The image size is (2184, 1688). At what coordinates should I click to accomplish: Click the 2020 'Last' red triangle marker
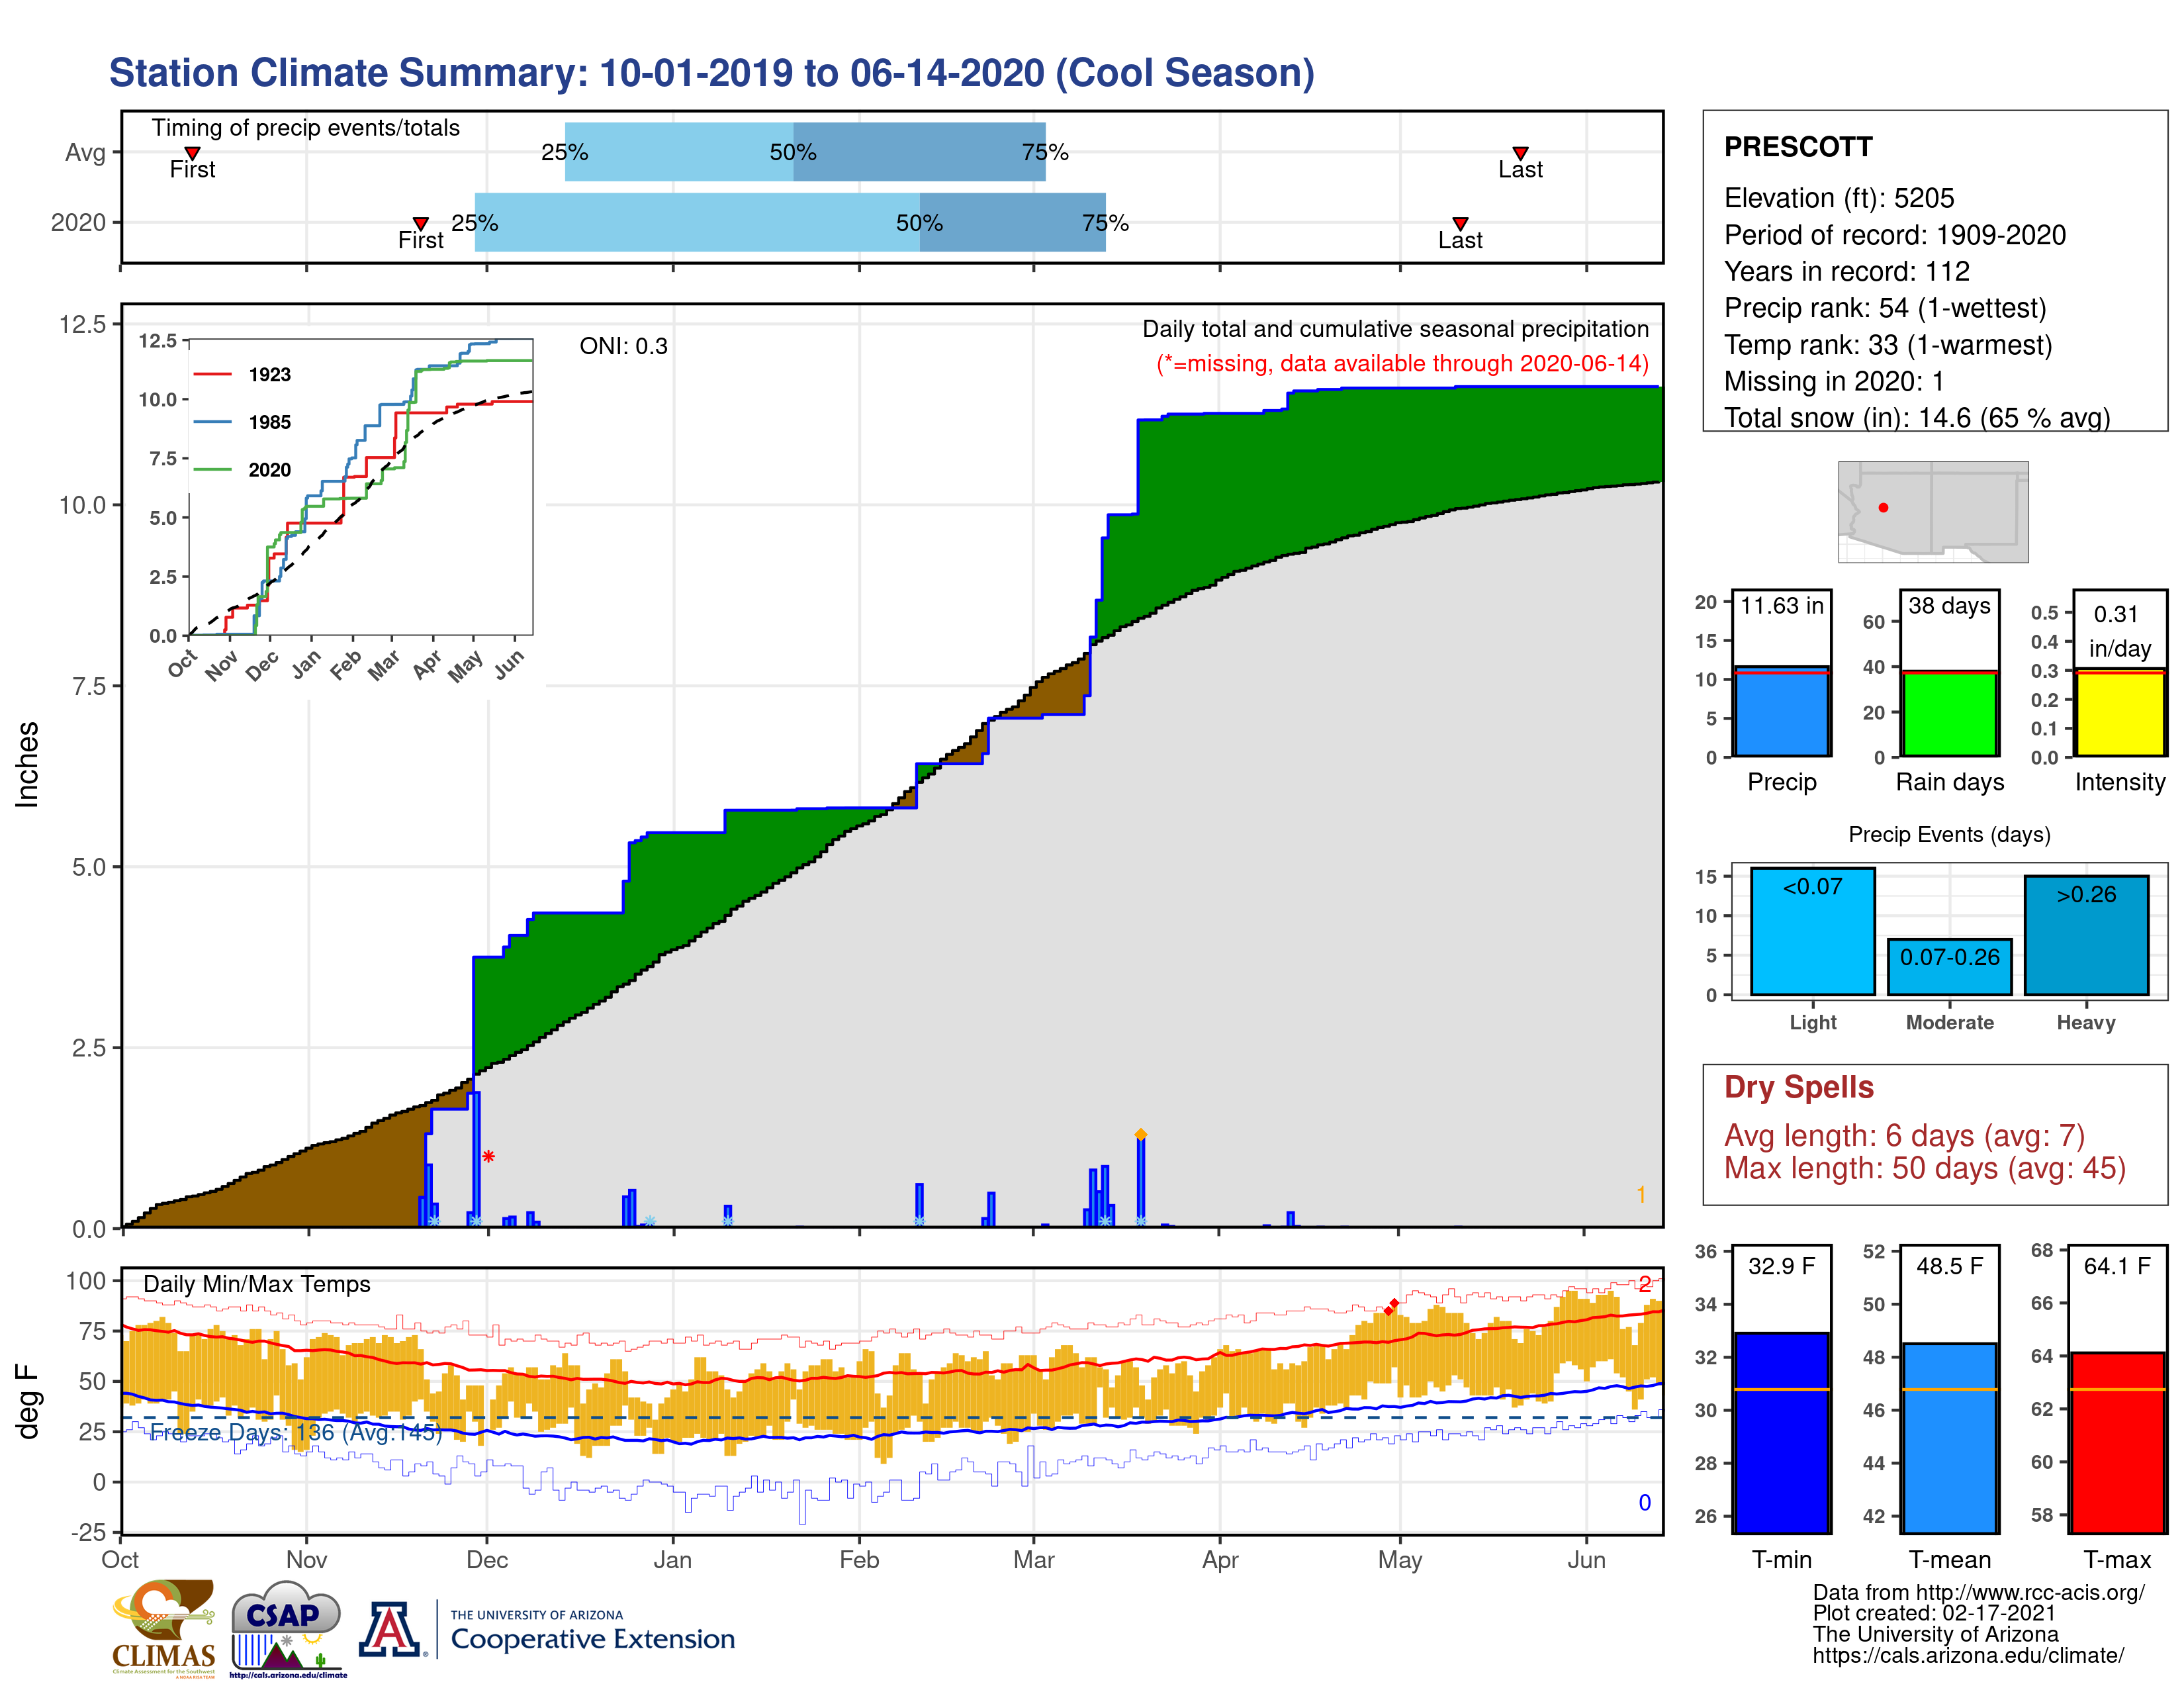tap(1460, 223)
